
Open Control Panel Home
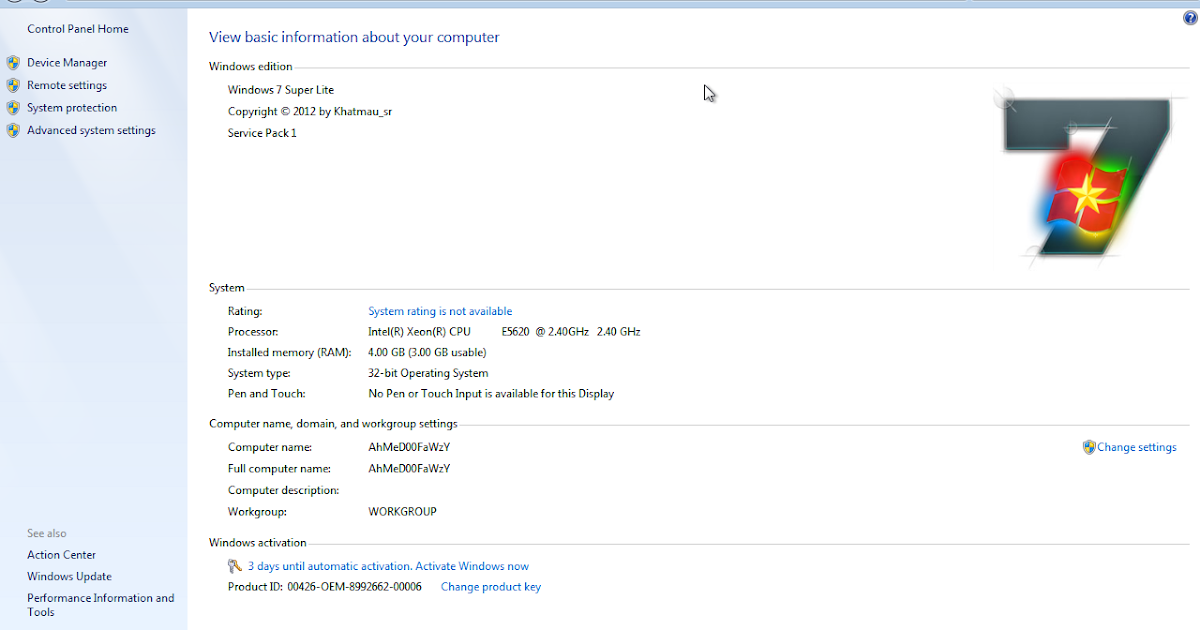point(78,29)
